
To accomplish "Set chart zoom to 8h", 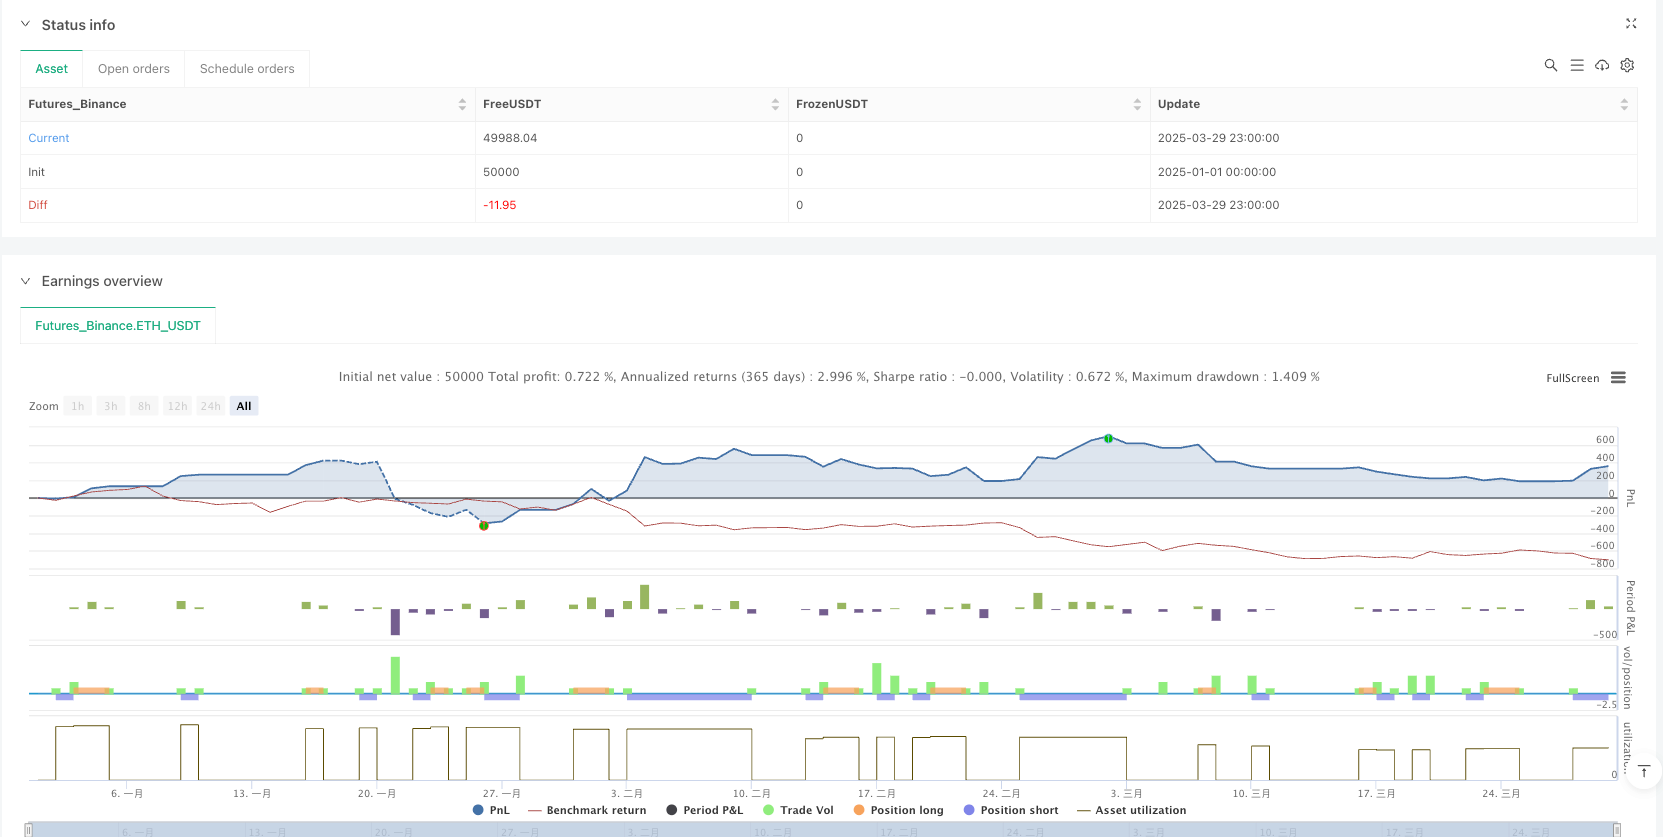I will coord(144,406).
